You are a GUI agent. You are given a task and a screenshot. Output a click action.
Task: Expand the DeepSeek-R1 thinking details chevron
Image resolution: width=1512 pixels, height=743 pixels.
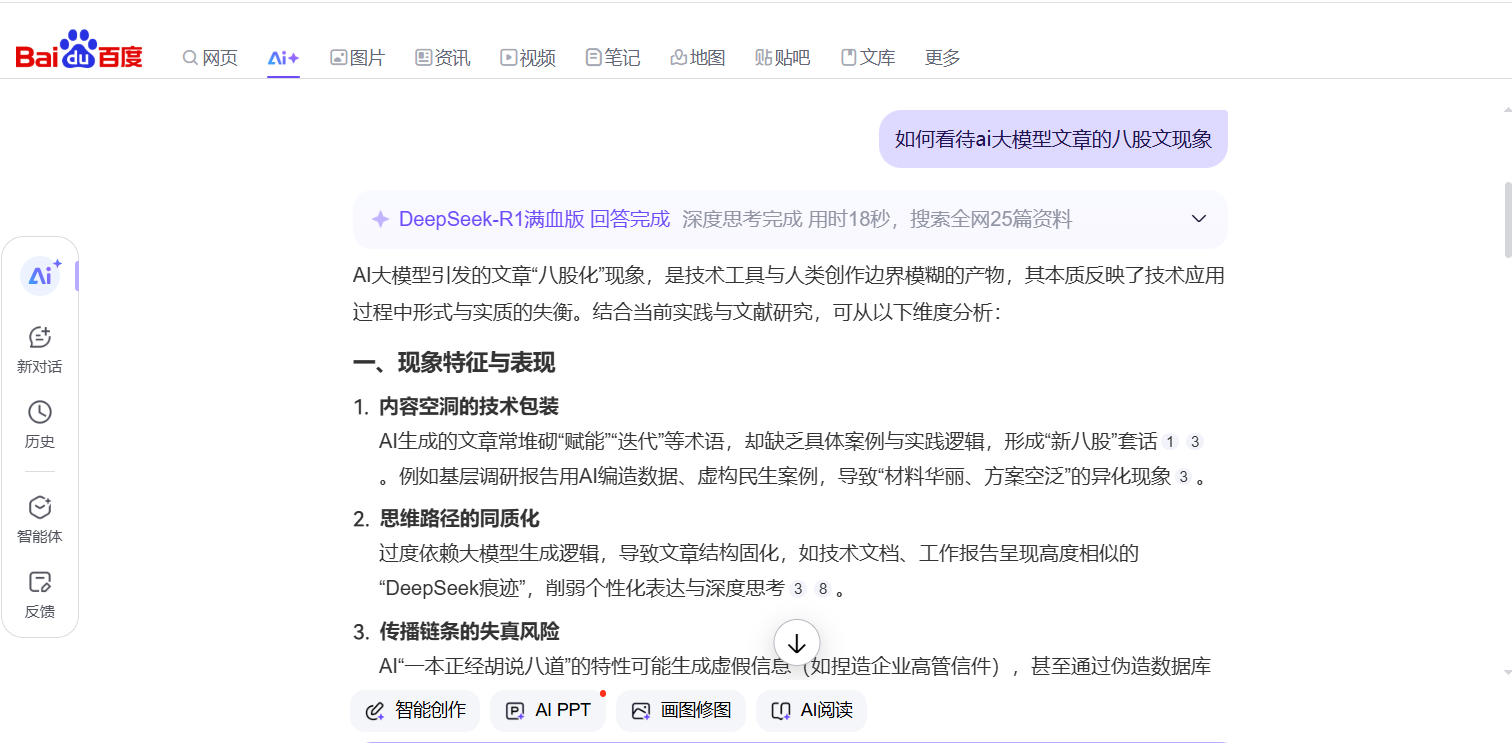[x=1199, y=219]
